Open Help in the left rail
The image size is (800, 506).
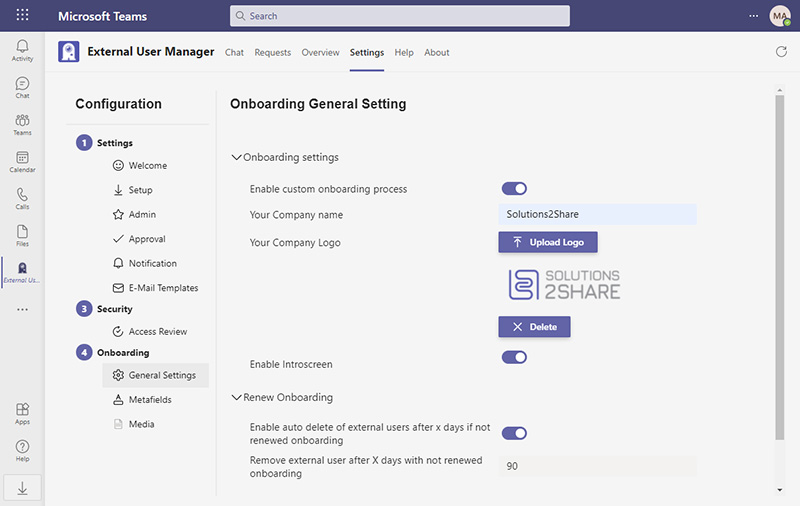(22, 450)
